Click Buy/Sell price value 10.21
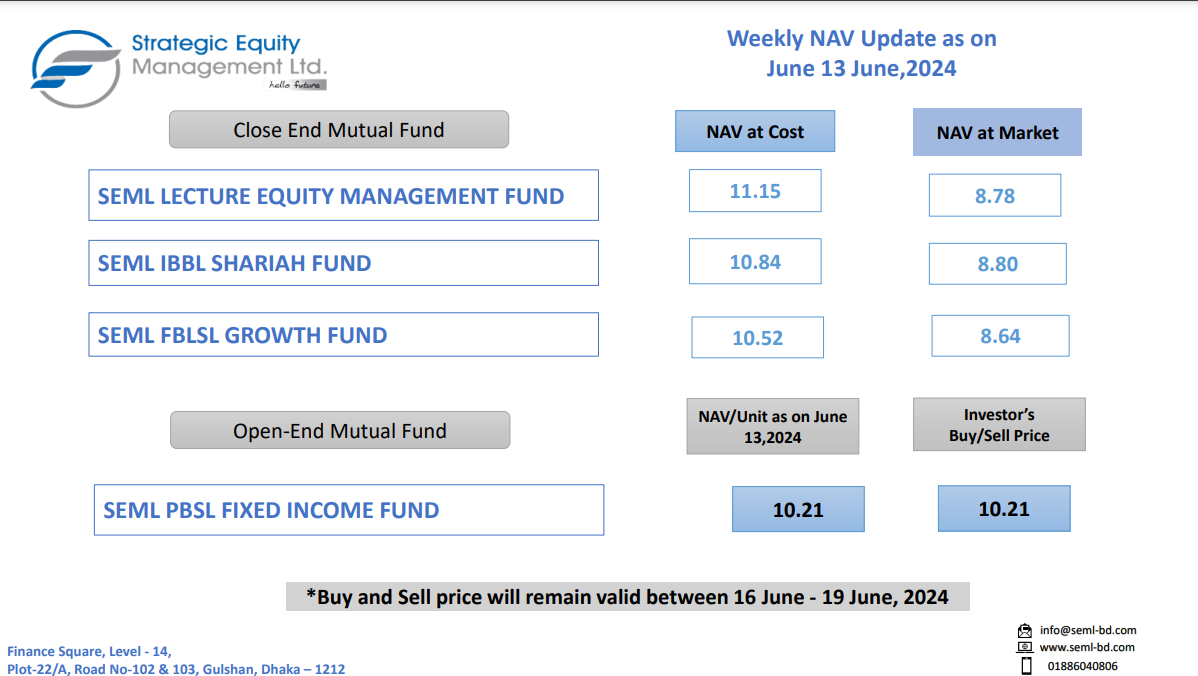 coord(1004,508)
